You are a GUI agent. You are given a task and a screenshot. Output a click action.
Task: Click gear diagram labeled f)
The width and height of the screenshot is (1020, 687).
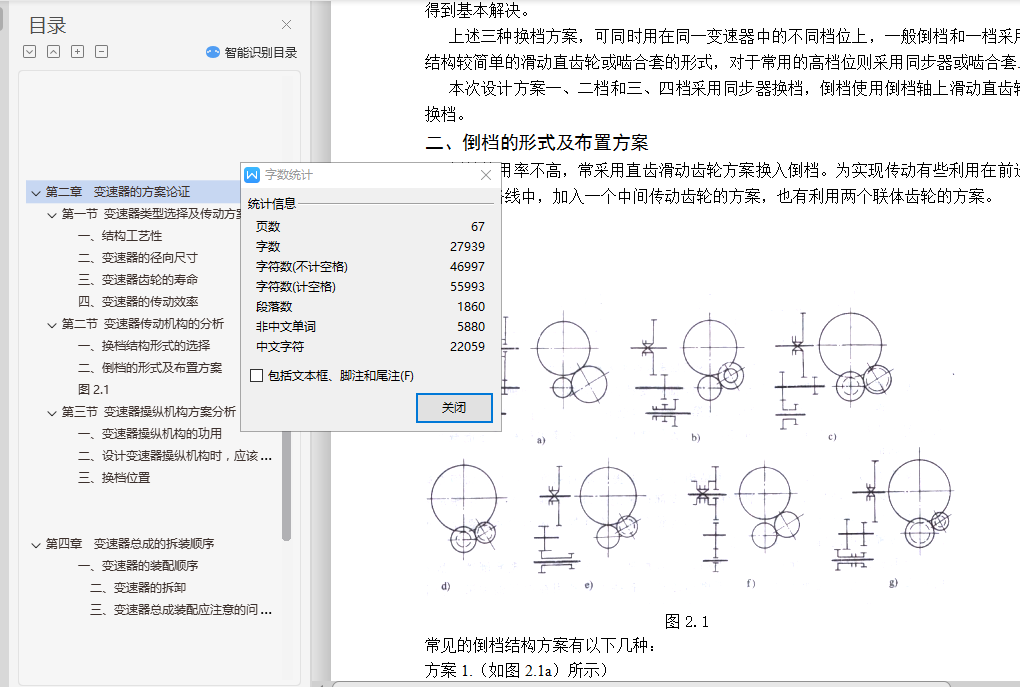tap(745, 520)
